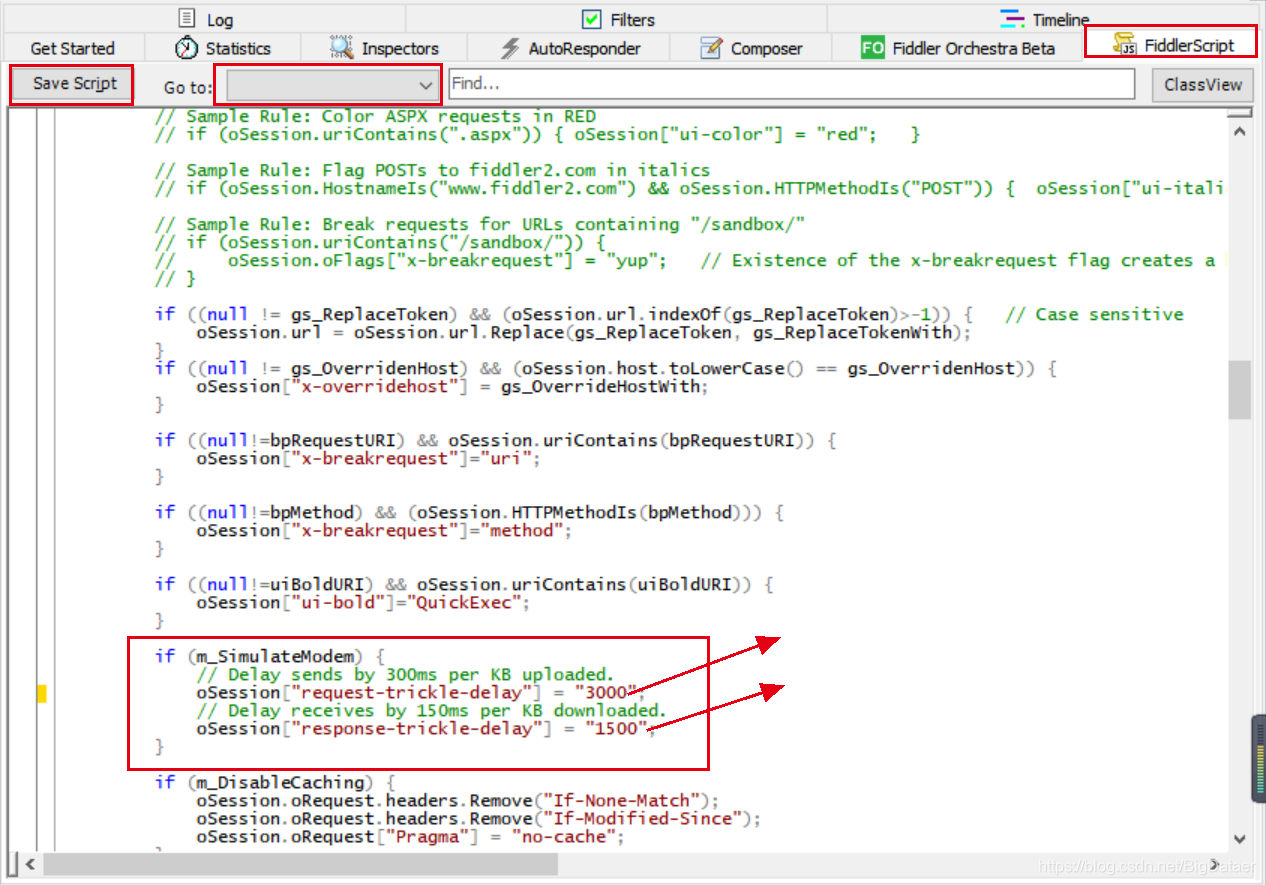Click the "Break requests for URLs" comment
The width and height of the screenshot is (1266, 885).
(x=480, y=224)
